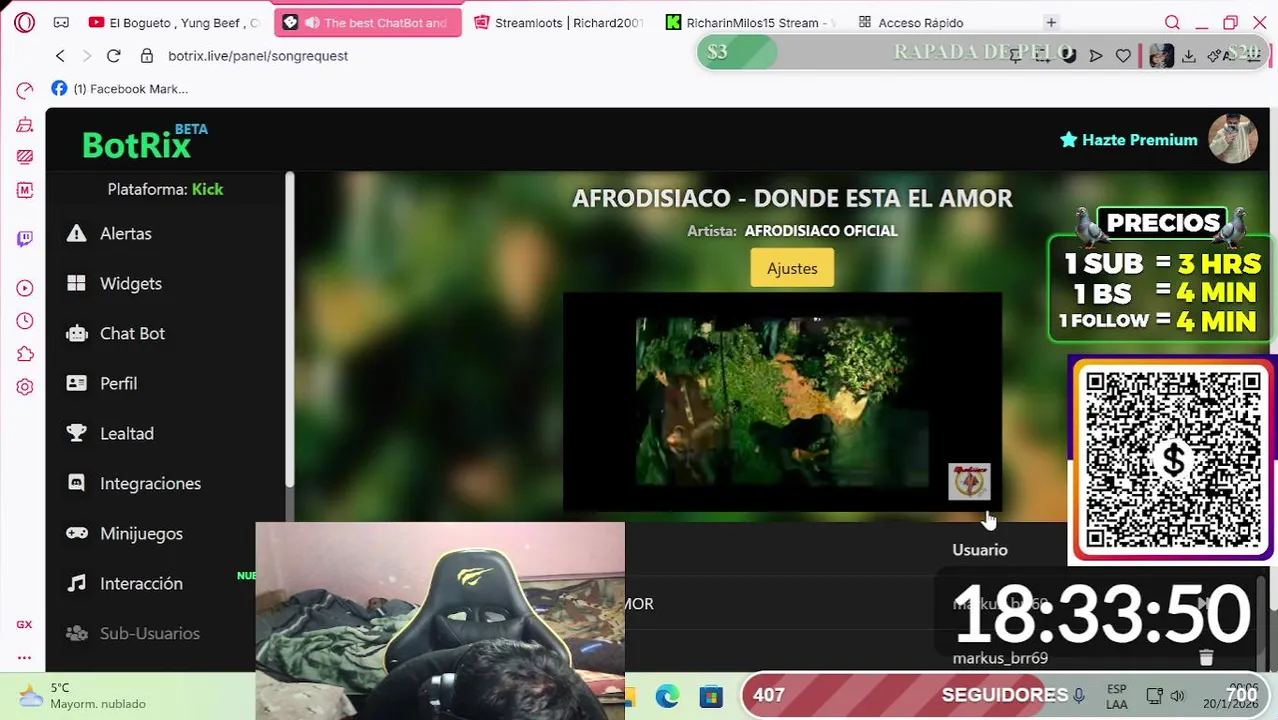Open the taskbar volume speaker icon
The image size is (1278, 720).
tap(1178, 696)
